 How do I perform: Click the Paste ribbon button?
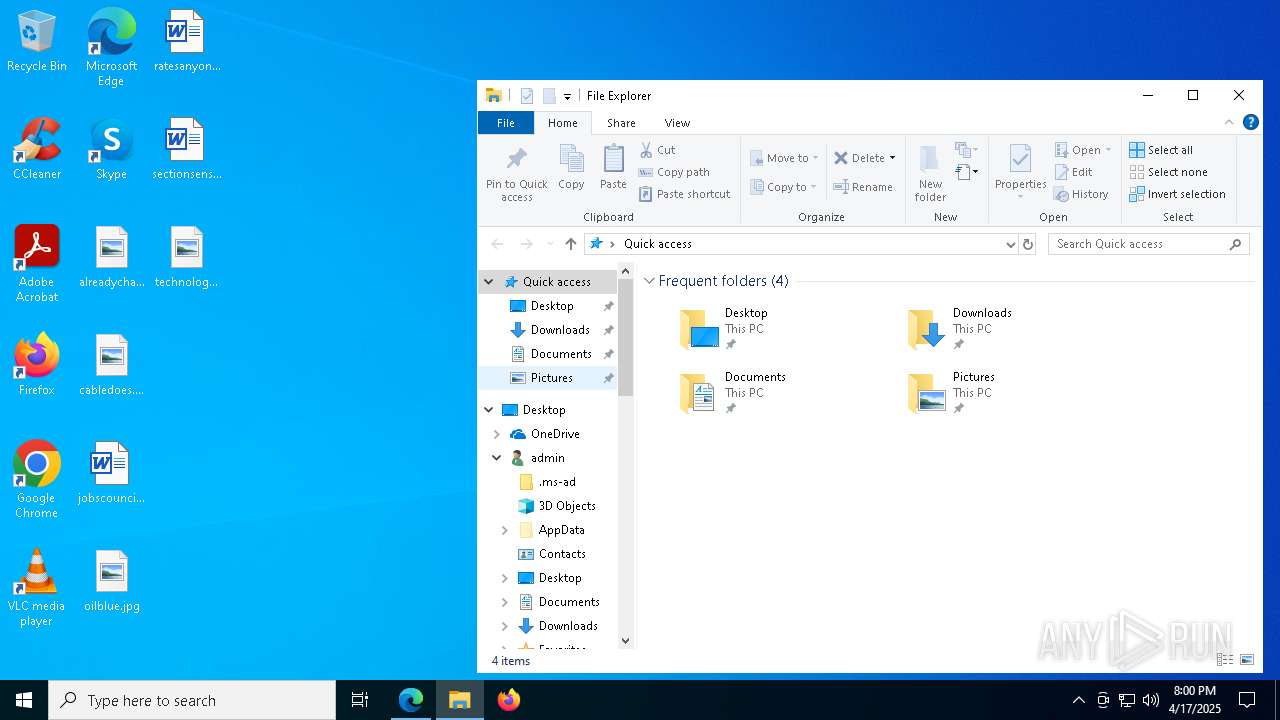(613, 167)
